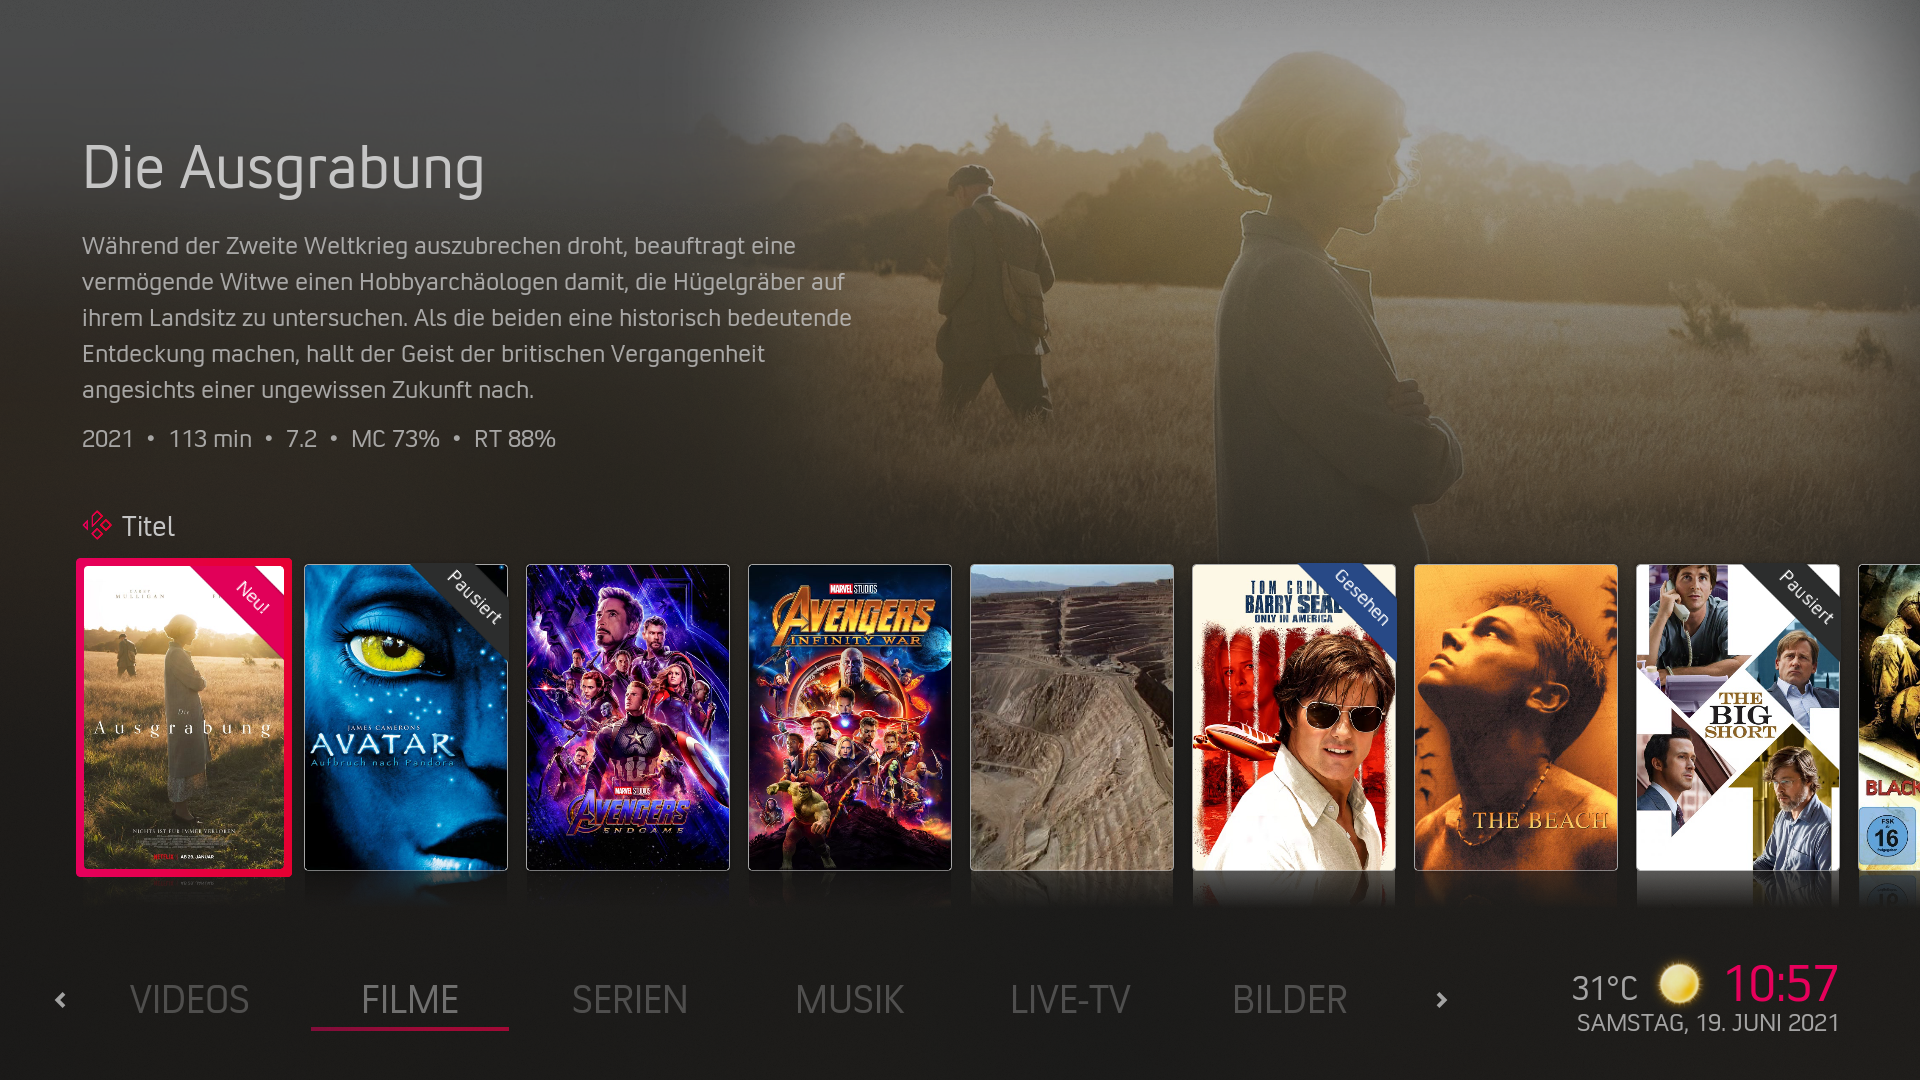Viewport: 1920px width, 1080px height.
Task: Open the LIVE-TV section
Action: tap(1070, 1000)
